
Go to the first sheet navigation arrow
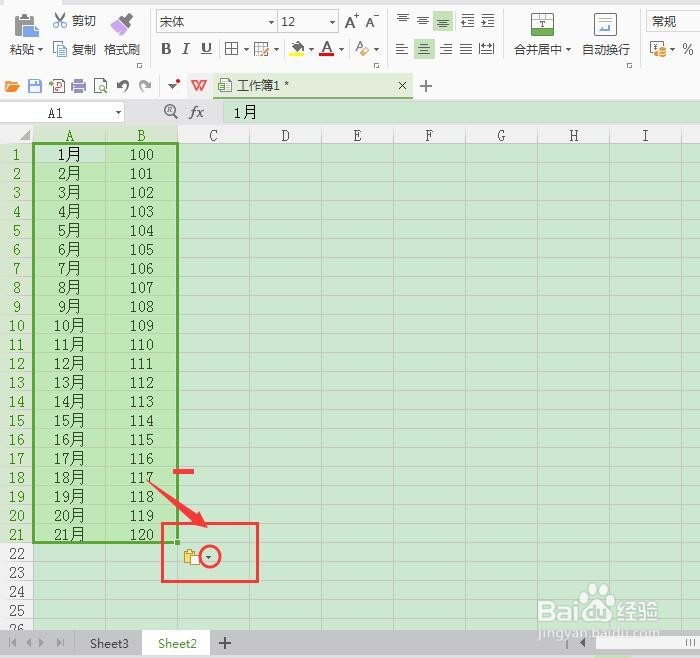point(12,643)
